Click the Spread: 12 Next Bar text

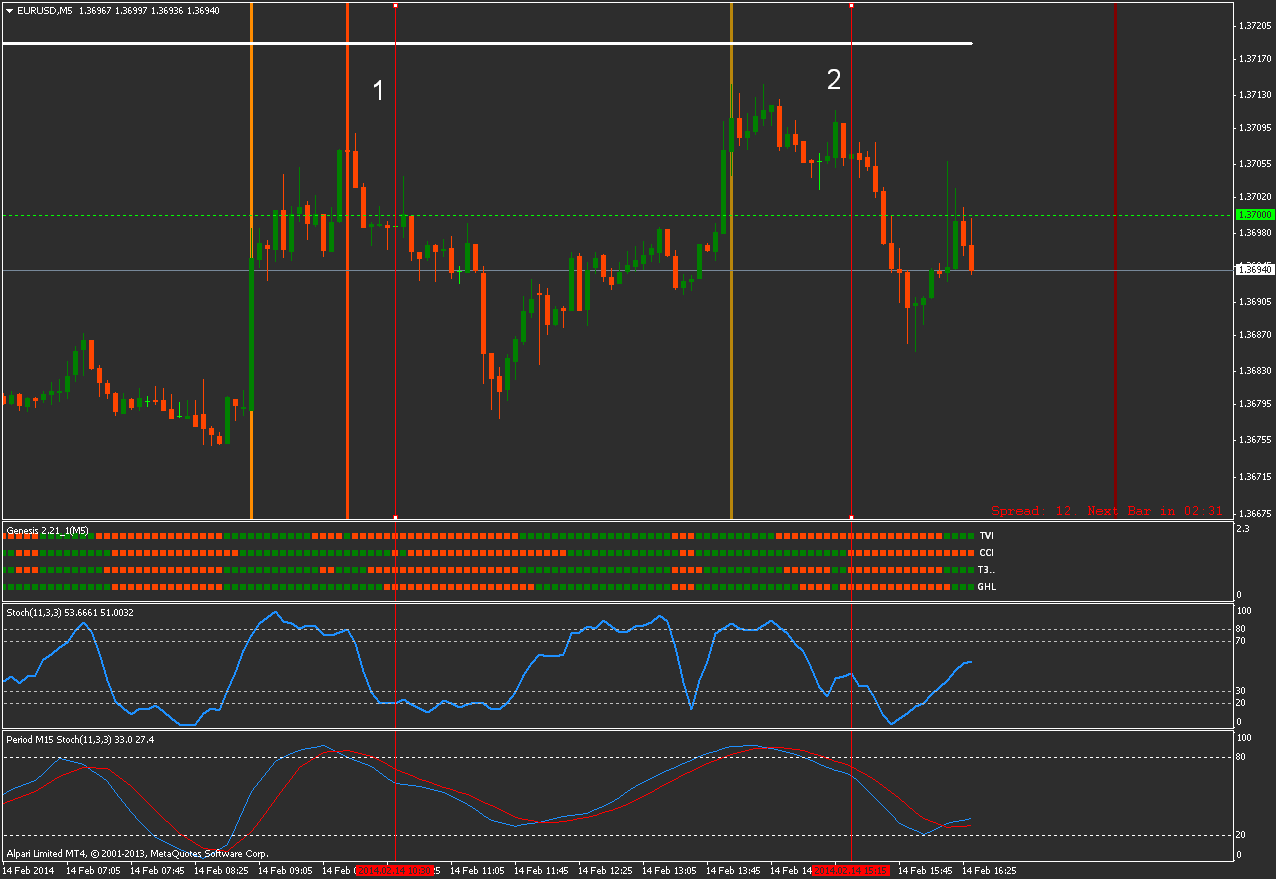(1107, 511)
